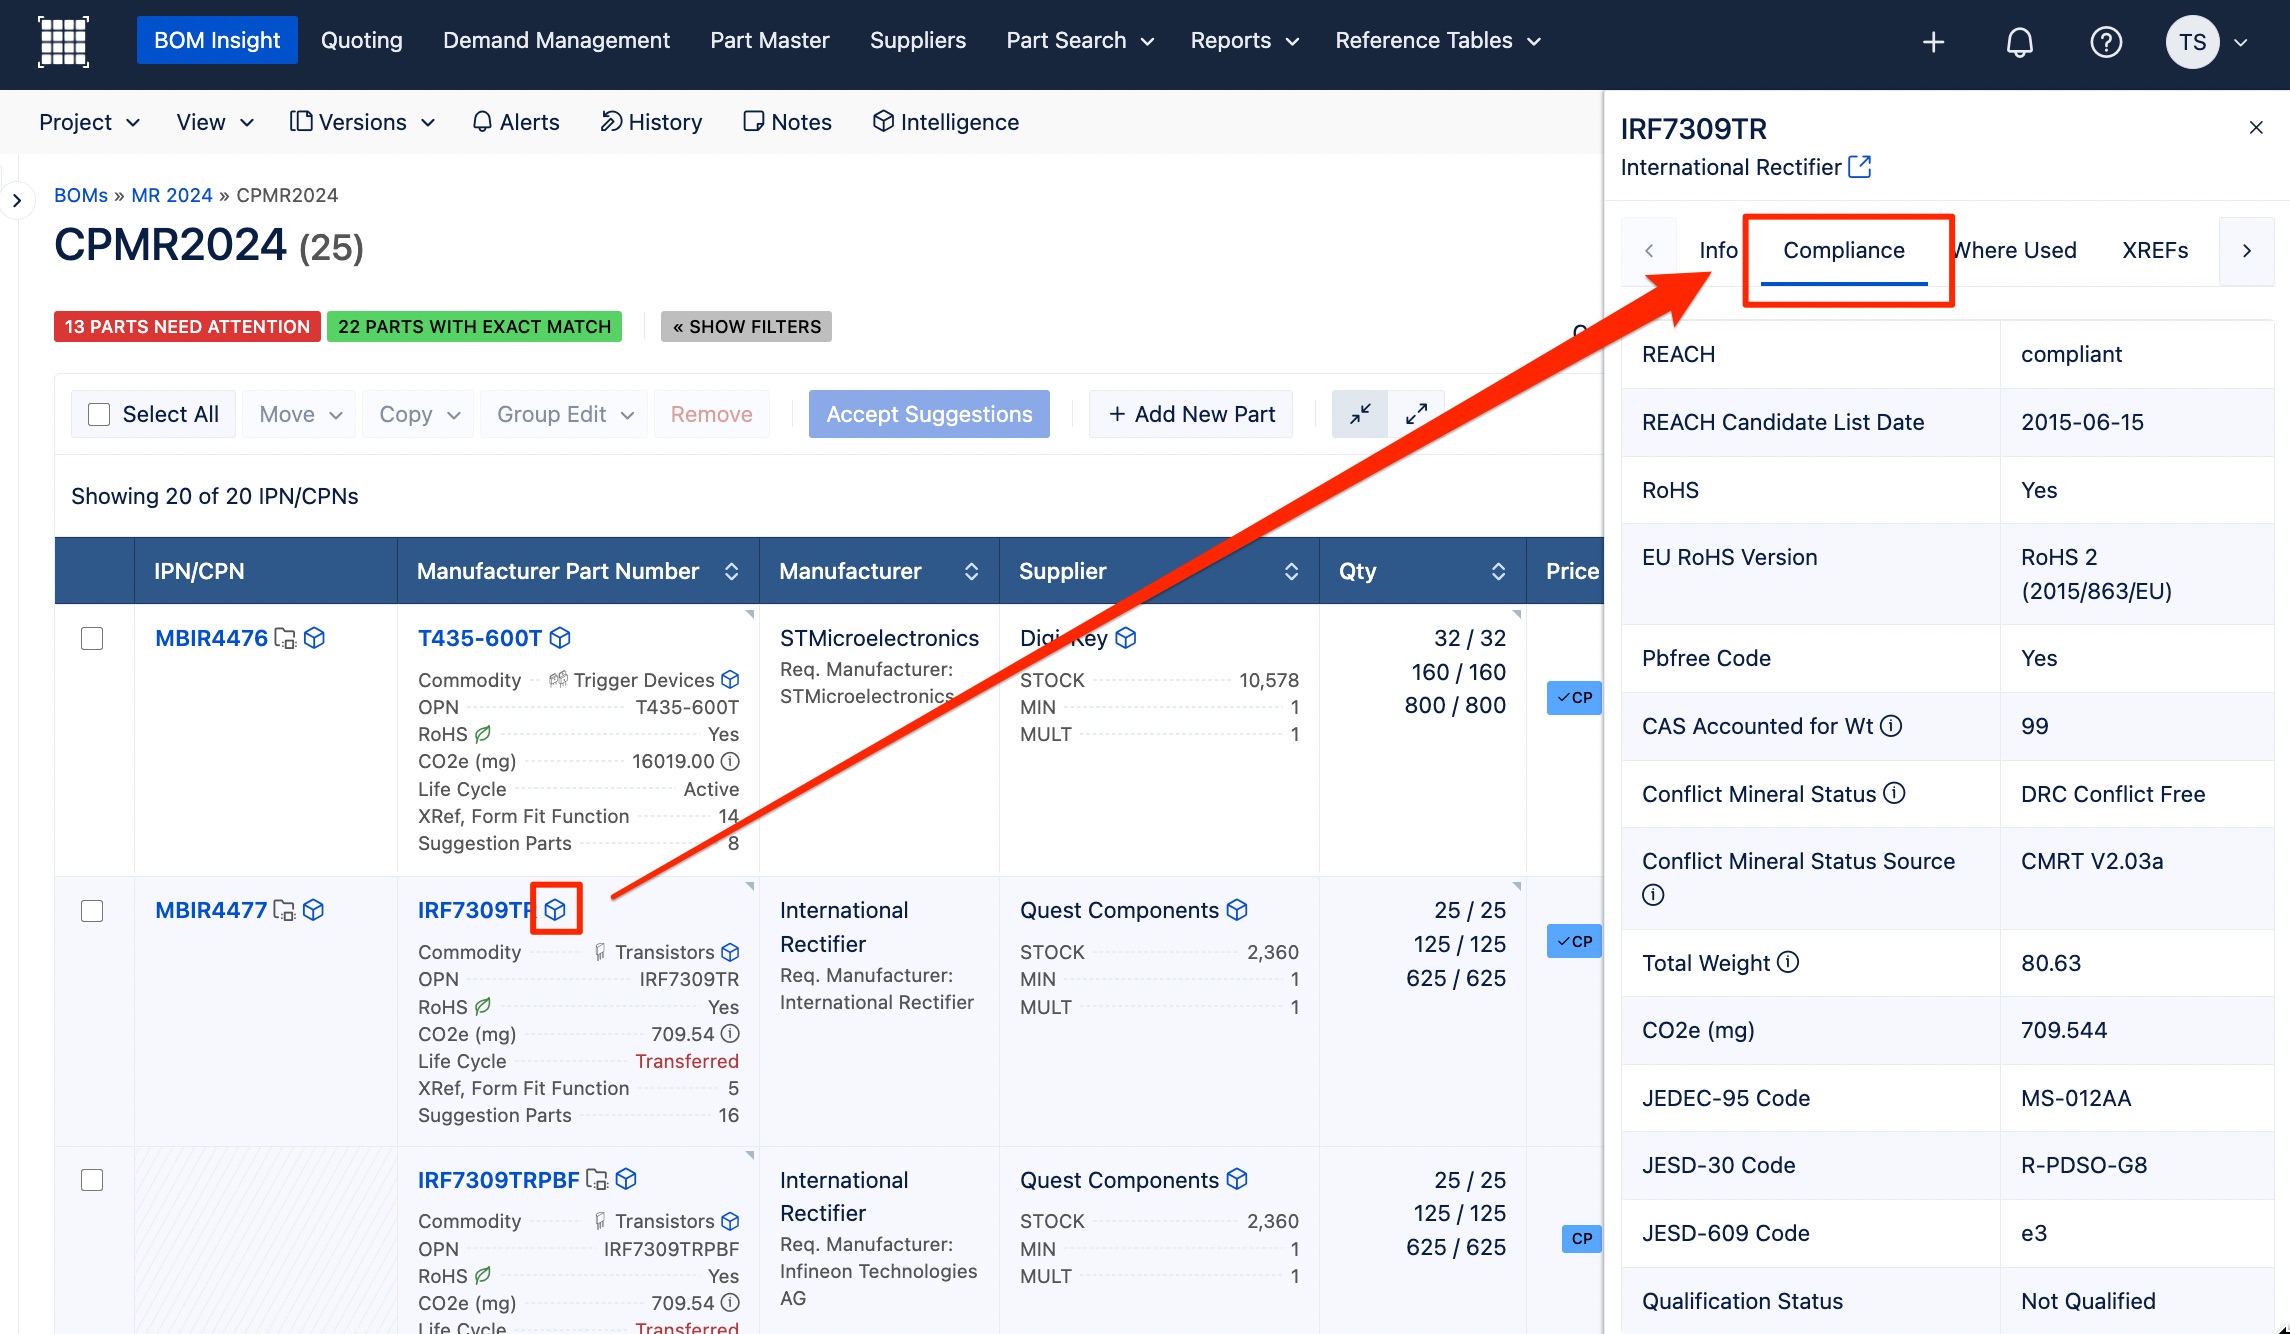The width and height of the screenshot is (2290, 1334).
Task: Tick the checkbox for row MBIR4477
Action: pos(92,911)
